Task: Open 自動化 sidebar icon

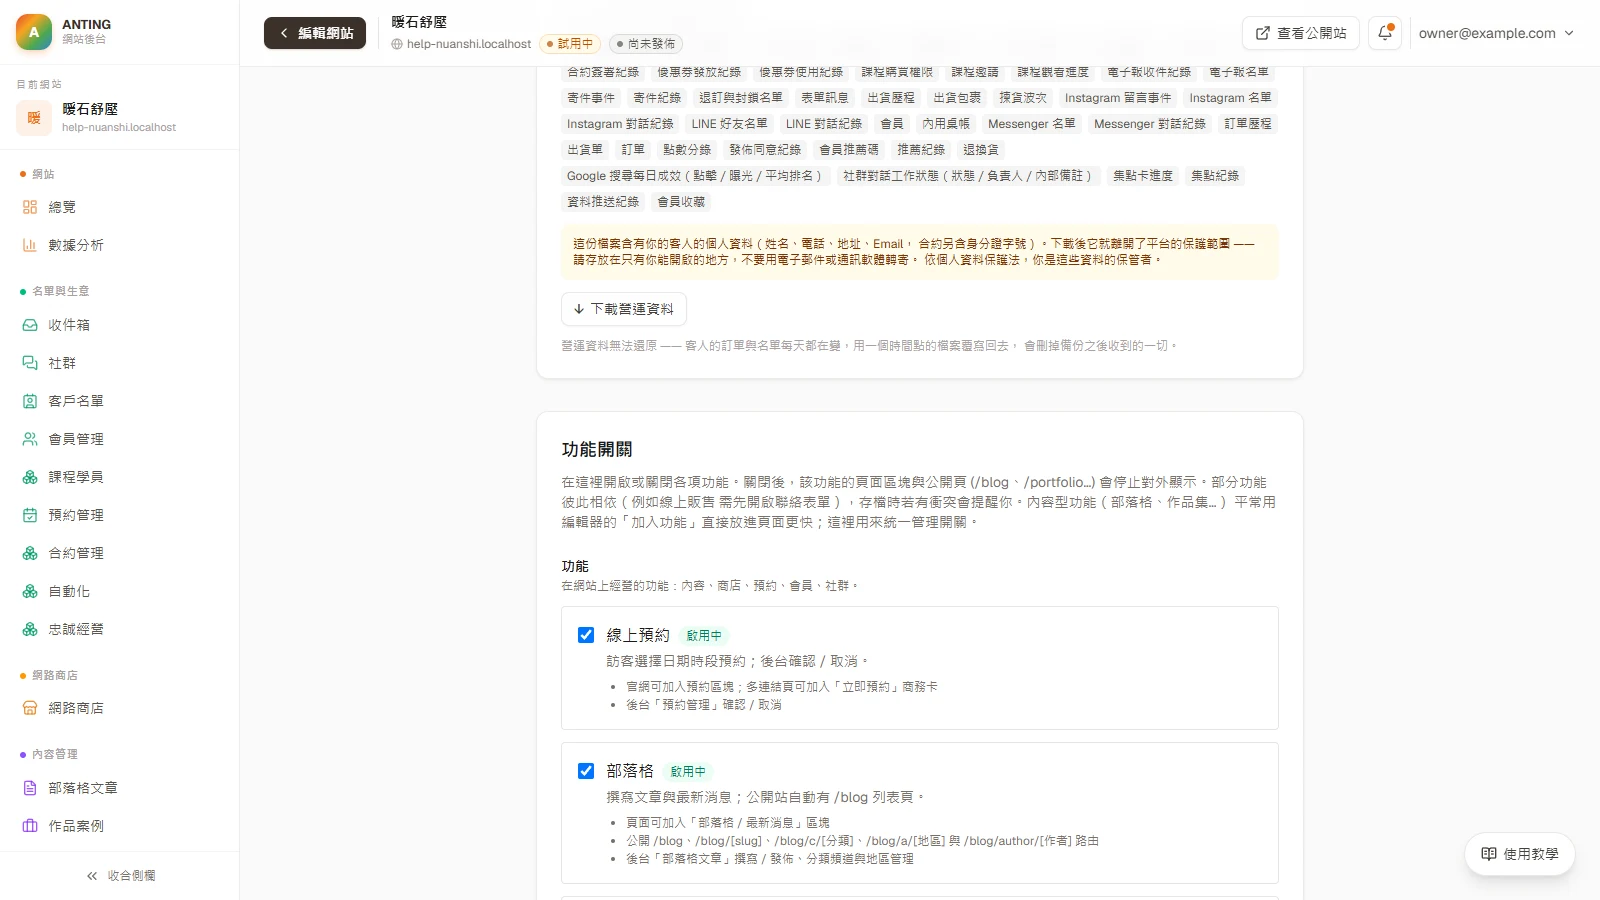Action: pos(30,591)
